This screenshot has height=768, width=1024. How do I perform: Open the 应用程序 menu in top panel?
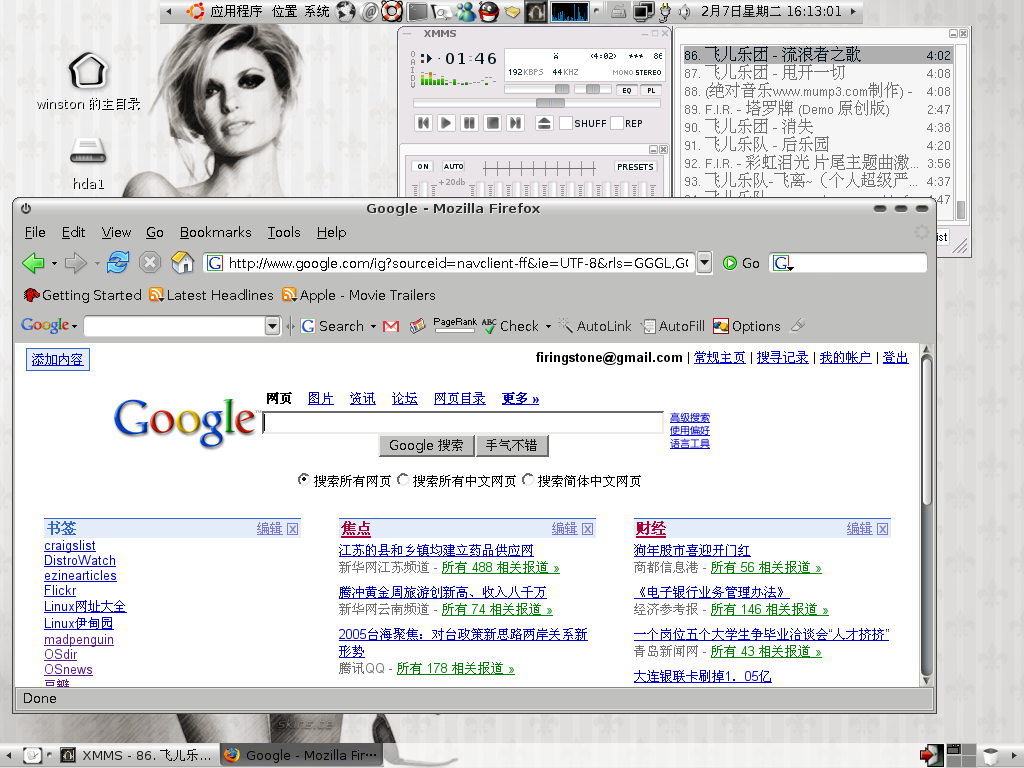point(236,11)
